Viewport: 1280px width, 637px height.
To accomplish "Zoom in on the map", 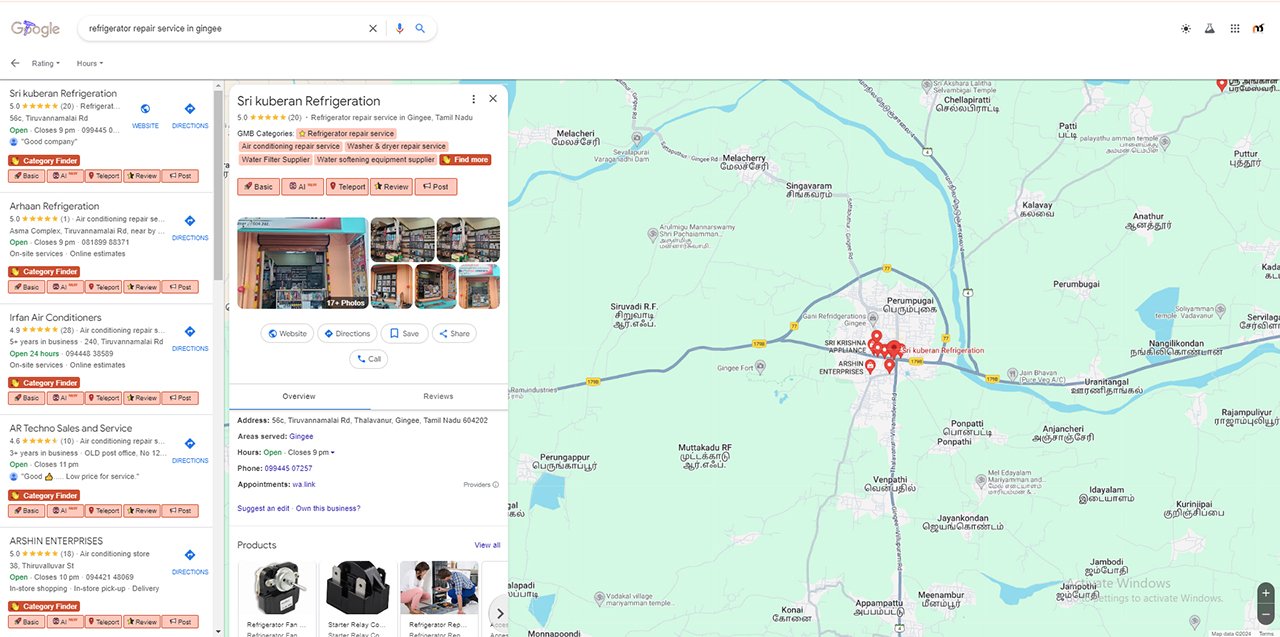I will pos(1266,593).
